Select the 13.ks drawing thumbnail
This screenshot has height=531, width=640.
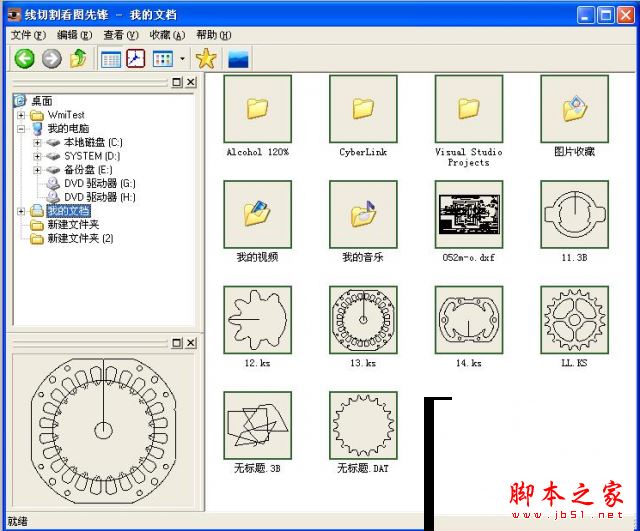363,320
